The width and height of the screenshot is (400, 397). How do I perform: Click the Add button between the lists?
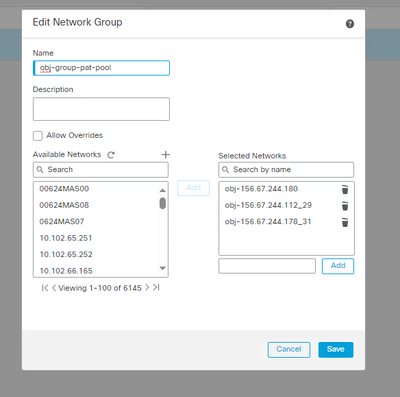(193, 188)
